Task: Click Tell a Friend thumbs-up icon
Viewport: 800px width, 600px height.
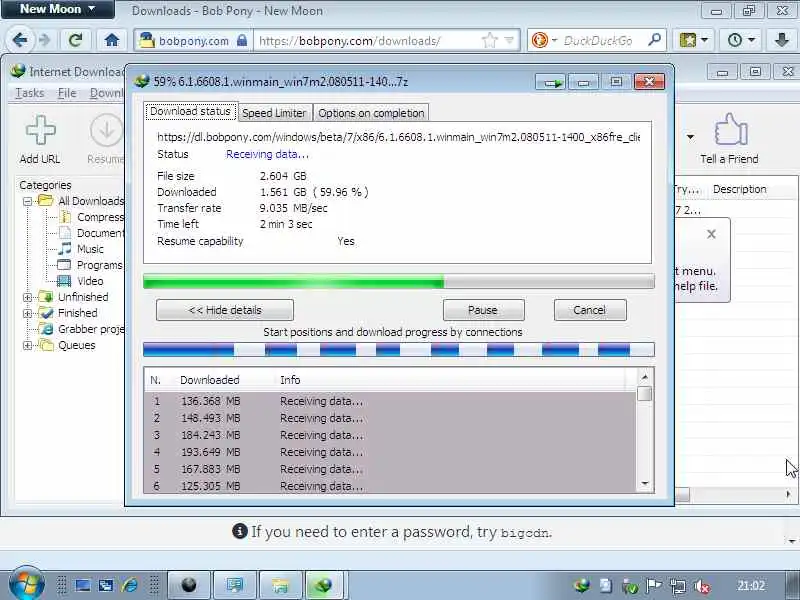Action: [x=731, y=130]
